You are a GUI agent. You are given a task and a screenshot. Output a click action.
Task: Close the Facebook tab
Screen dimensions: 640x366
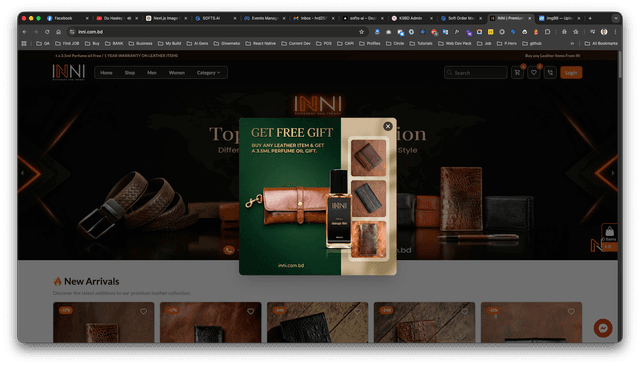pyautogui.click(x=87, y=18)
